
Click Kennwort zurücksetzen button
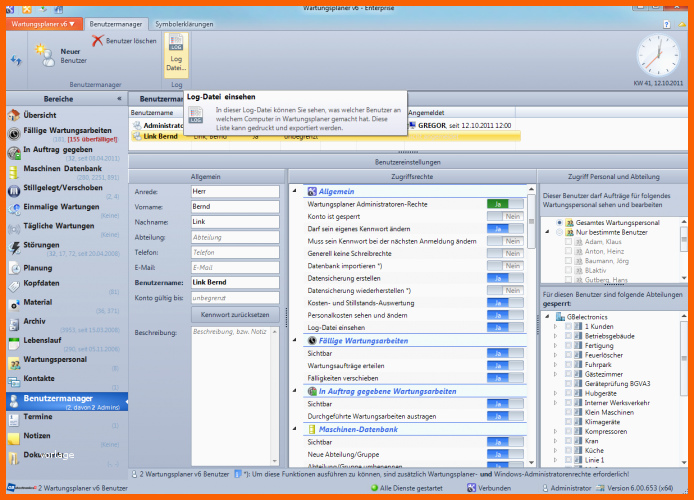[235, 315]
